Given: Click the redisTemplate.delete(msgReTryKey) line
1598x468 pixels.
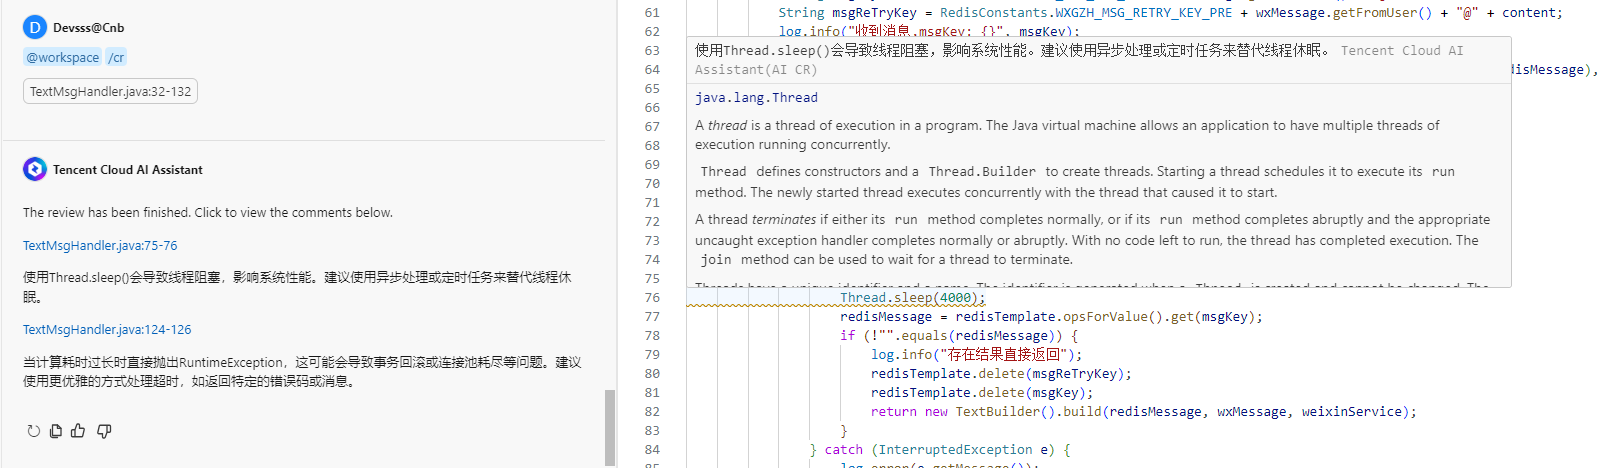Looking at the screenshot, I should click(x=1001, y=373).
